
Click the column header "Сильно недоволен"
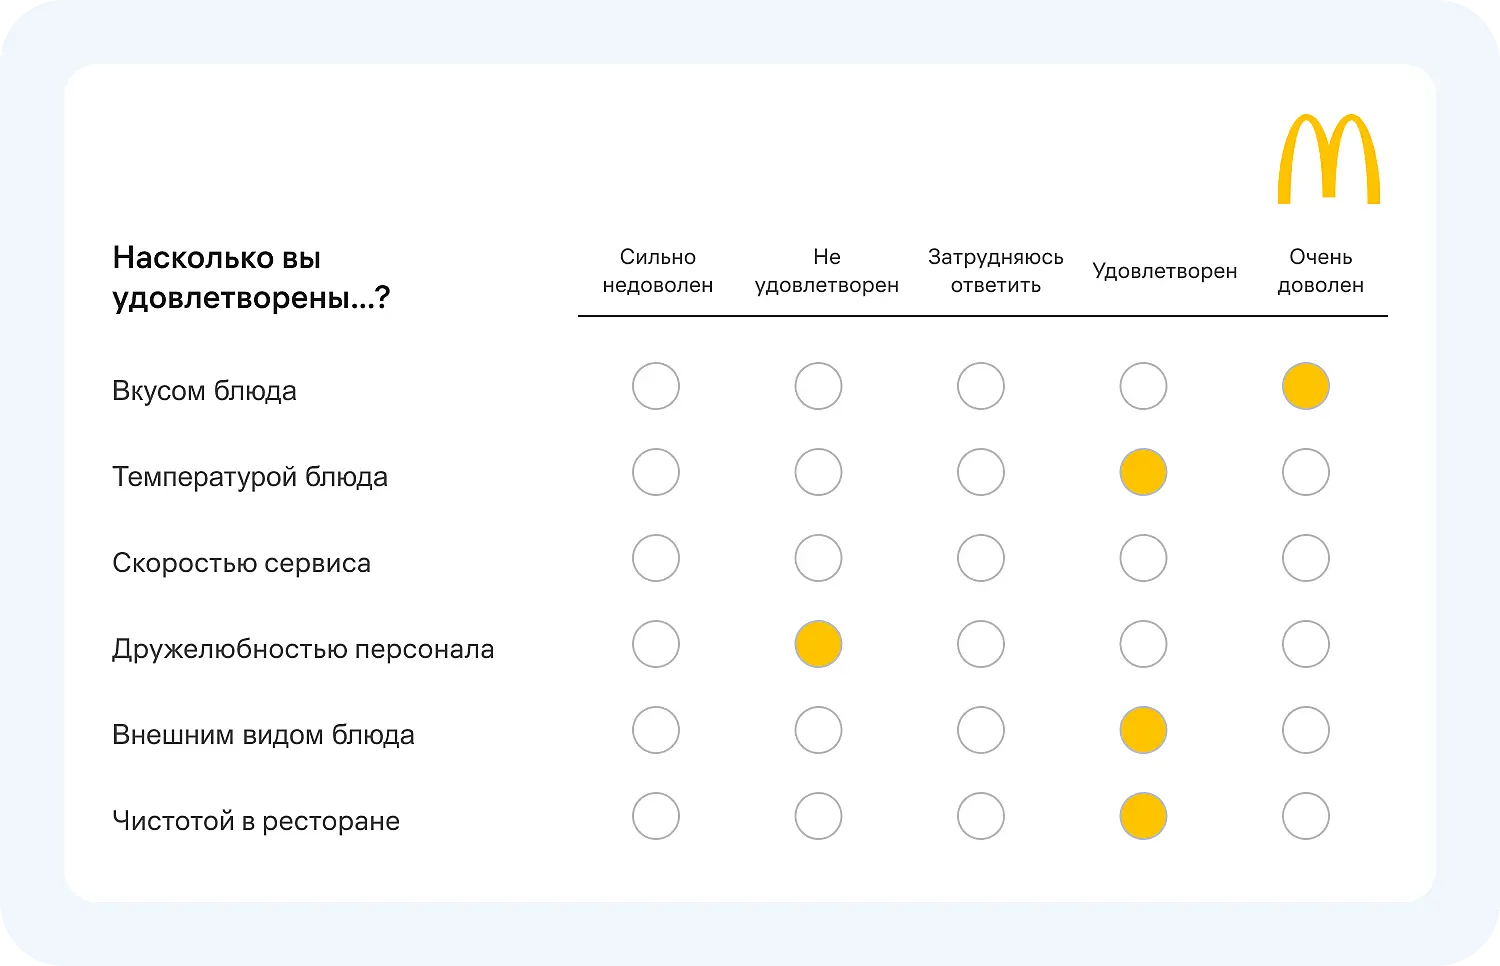pyautogui.click(x=656, y=270)
